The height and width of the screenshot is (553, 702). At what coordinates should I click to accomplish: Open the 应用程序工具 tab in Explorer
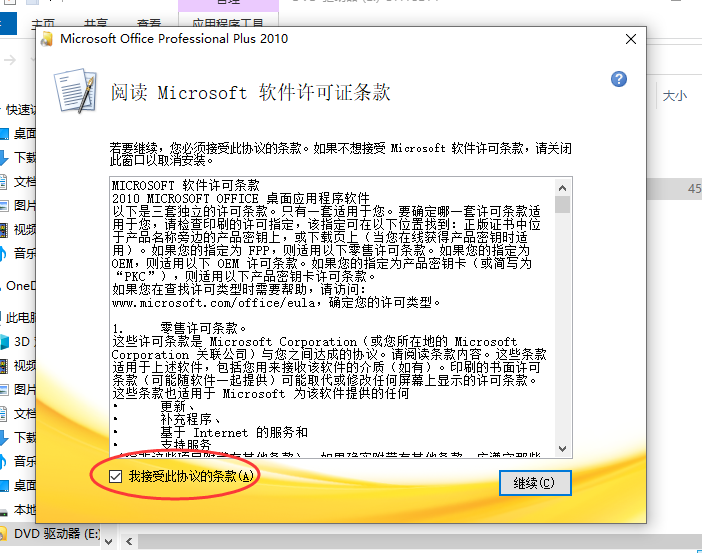click(x=228, y=23)
